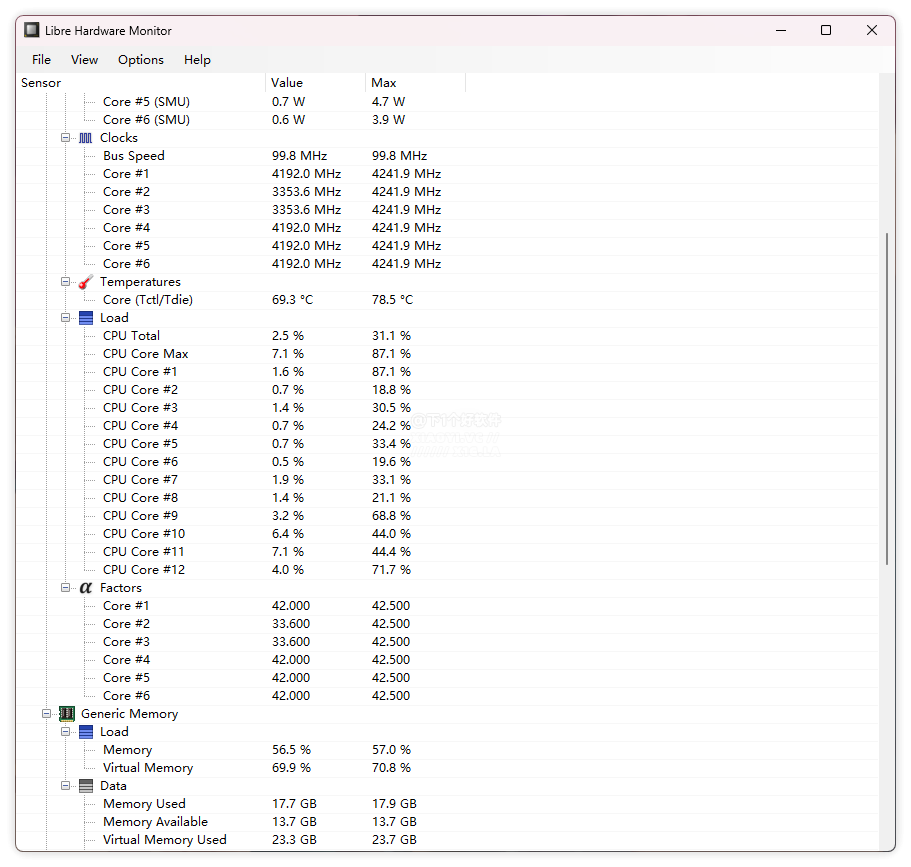This screenshot has width=911, height=867.
Task: Click the 78.5 °C max temperature
Action: point(392,300)
